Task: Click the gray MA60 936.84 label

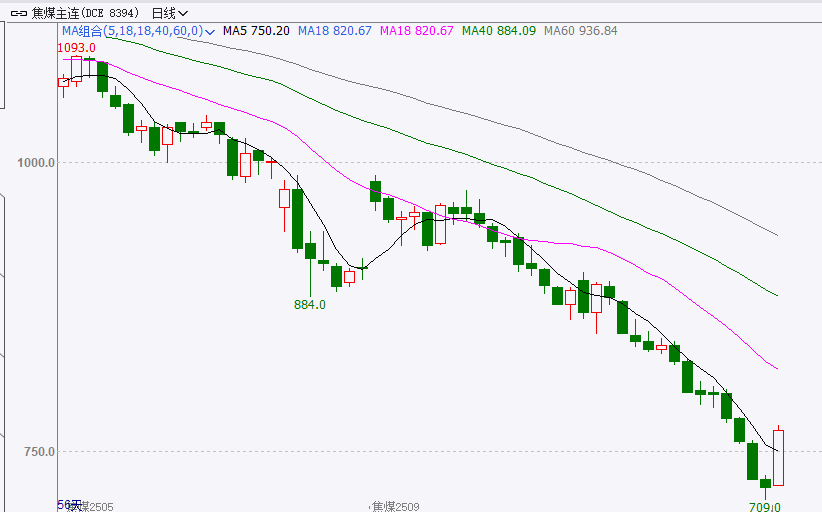Action: pos(580,31)
